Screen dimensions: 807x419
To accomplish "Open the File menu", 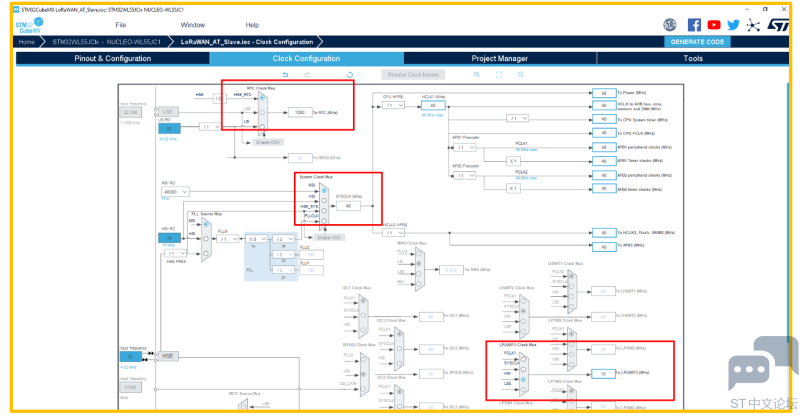I will coord(120,25).
